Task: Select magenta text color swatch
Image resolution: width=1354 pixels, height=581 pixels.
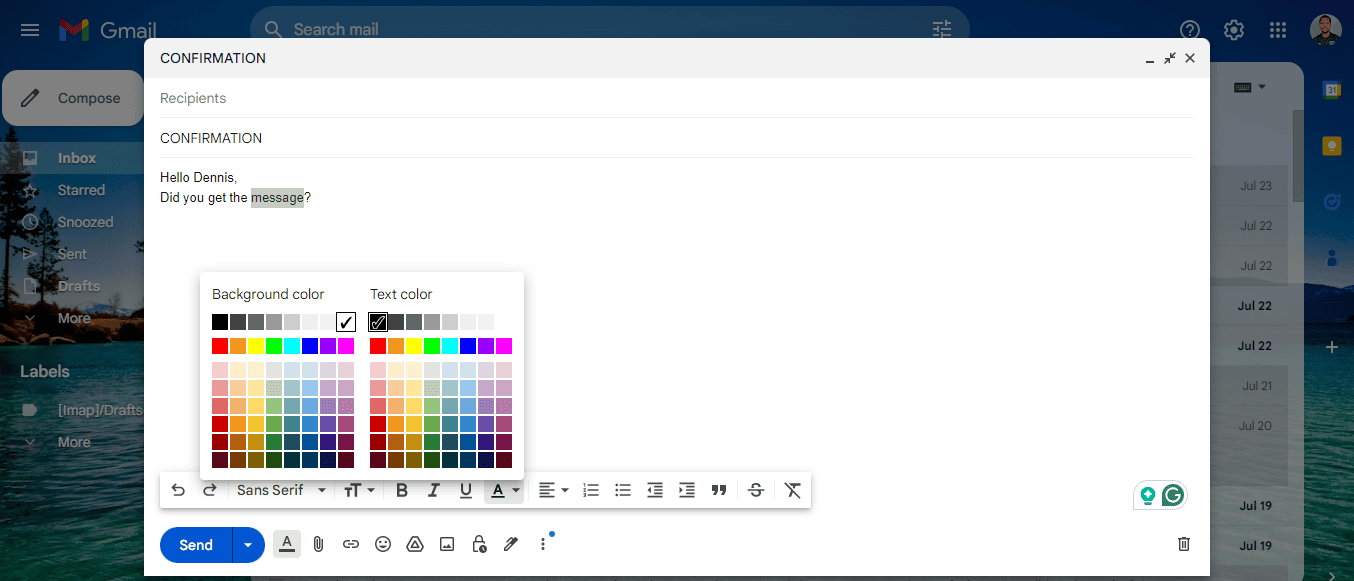Action: pyautogui.click(x=504, y=346)
